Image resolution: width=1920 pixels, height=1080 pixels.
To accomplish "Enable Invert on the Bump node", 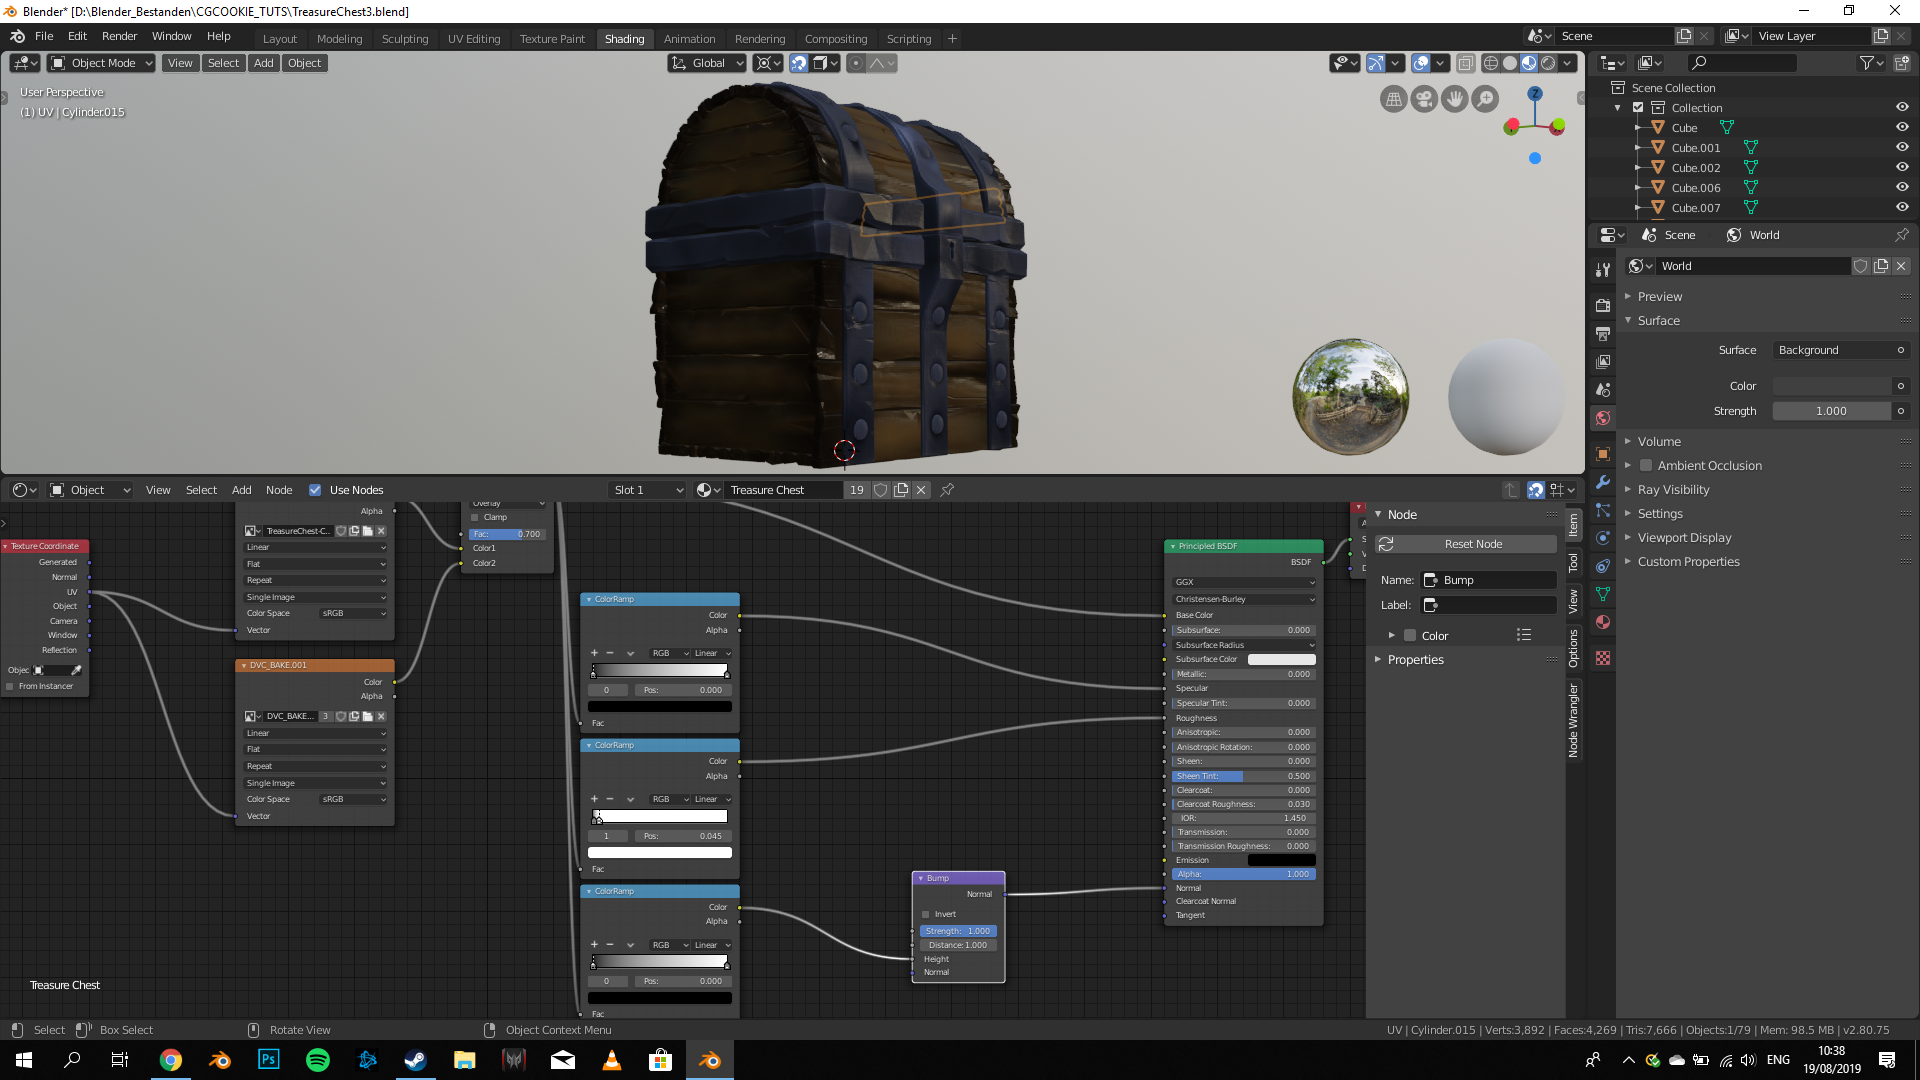I will 925,914.
